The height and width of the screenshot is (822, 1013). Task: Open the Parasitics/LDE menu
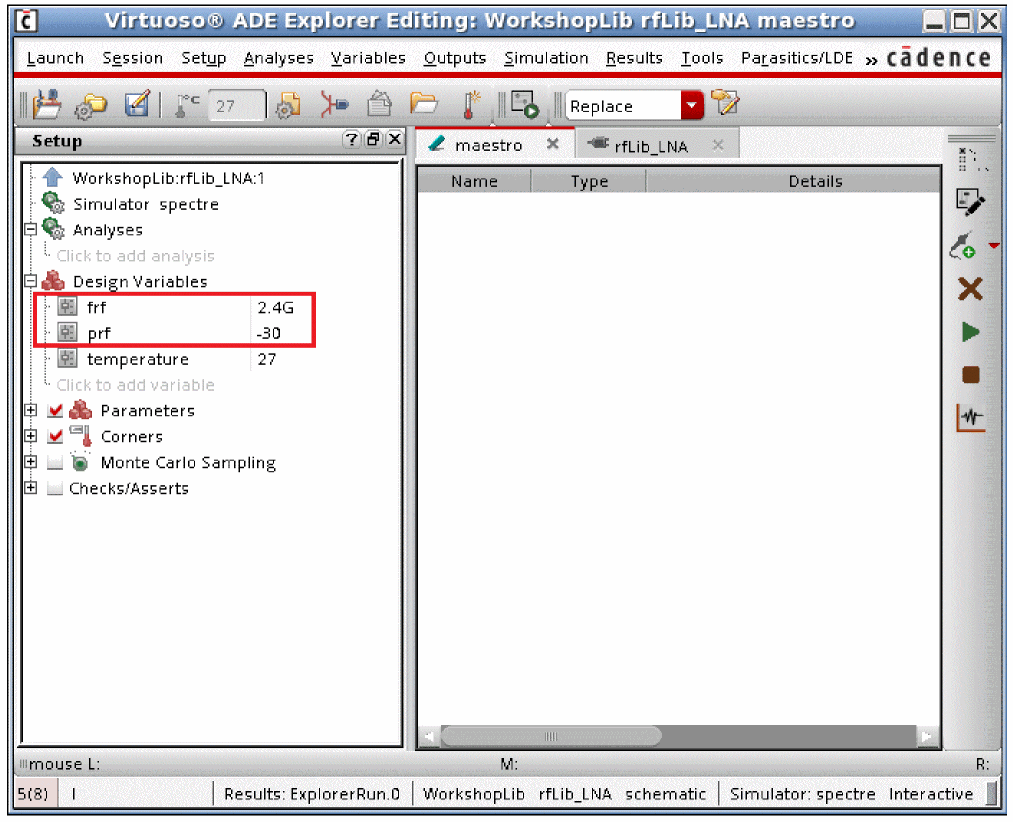[x=797, y=58]
